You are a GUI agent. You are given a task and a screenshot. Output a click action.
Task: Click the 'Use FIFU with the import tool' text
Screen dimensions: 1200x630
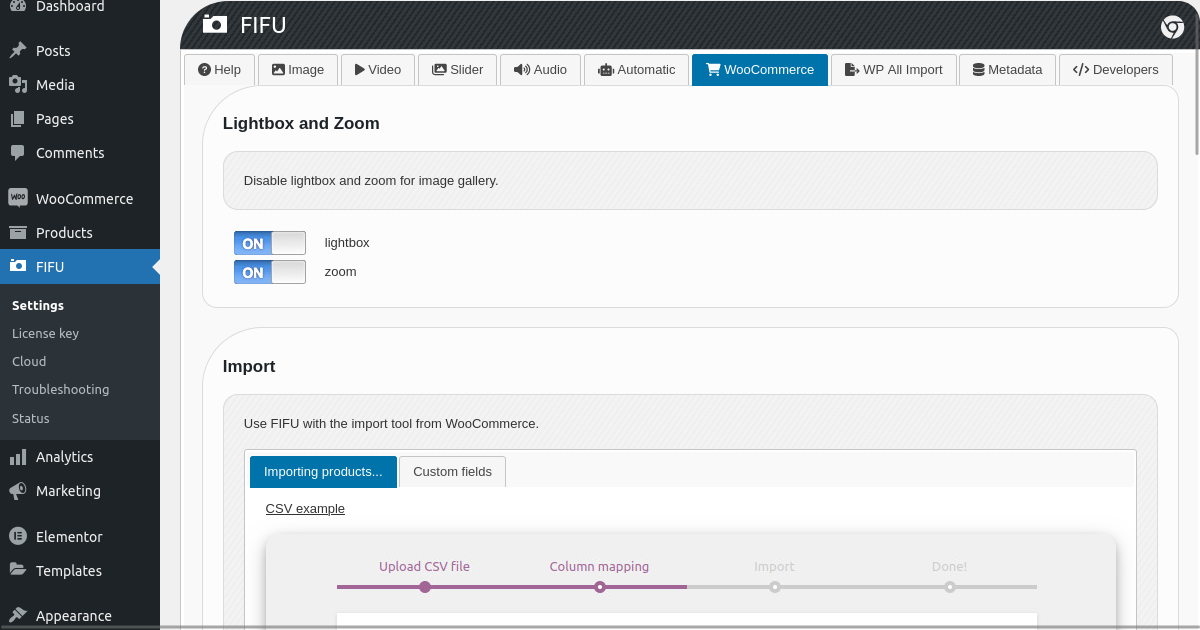(391, 424)
